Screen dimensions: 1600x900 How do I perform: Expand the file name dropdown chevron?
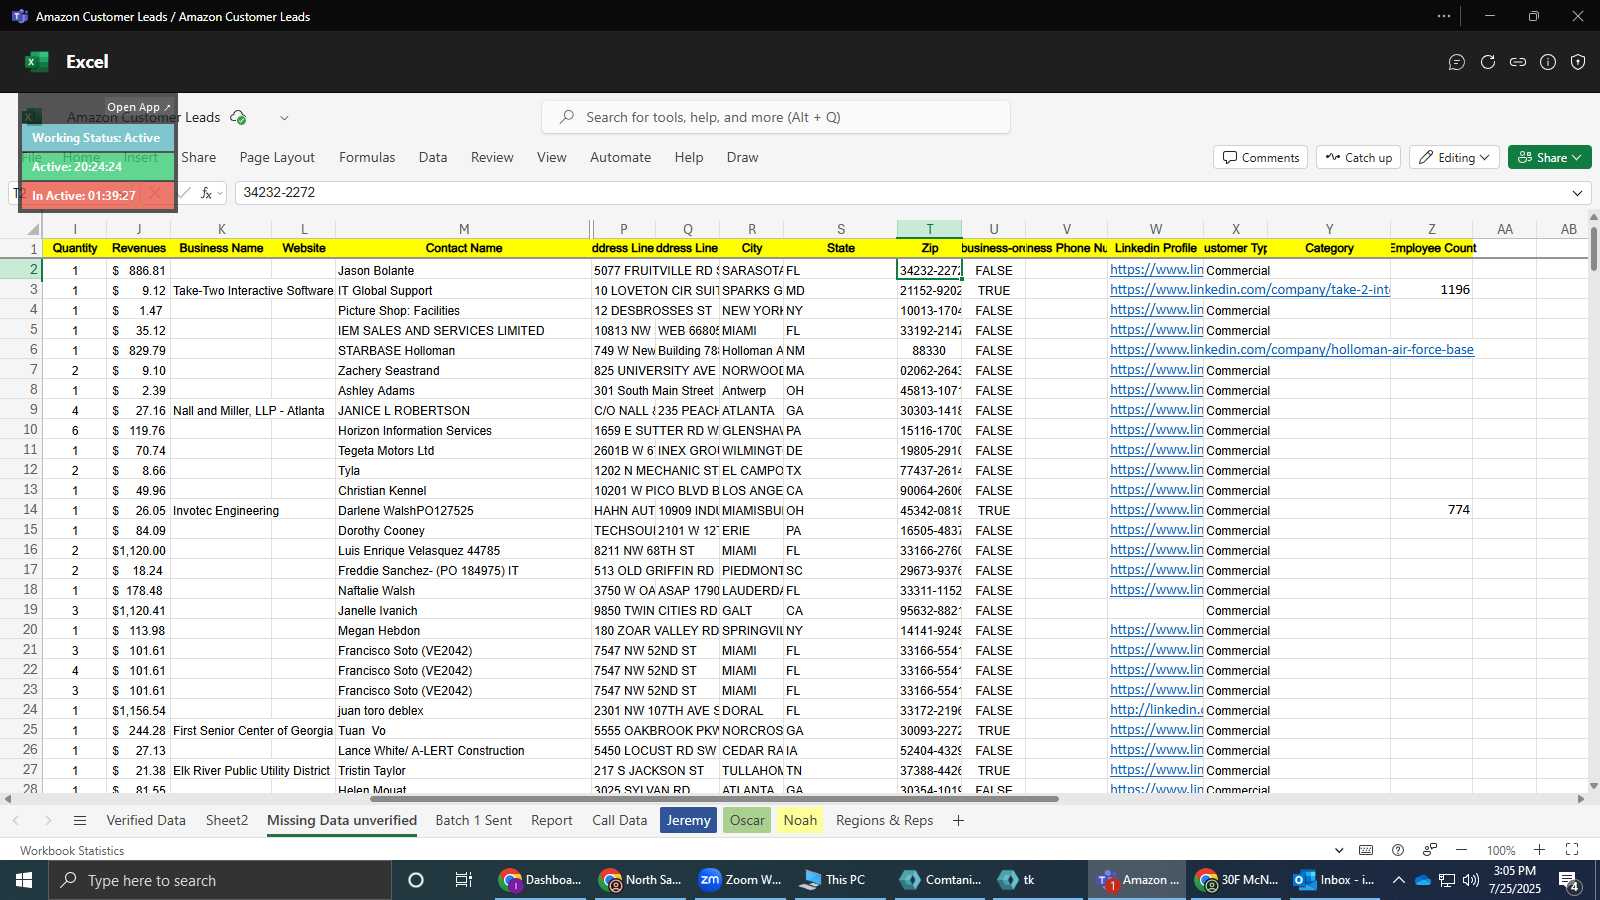click(x=284, y=118)
